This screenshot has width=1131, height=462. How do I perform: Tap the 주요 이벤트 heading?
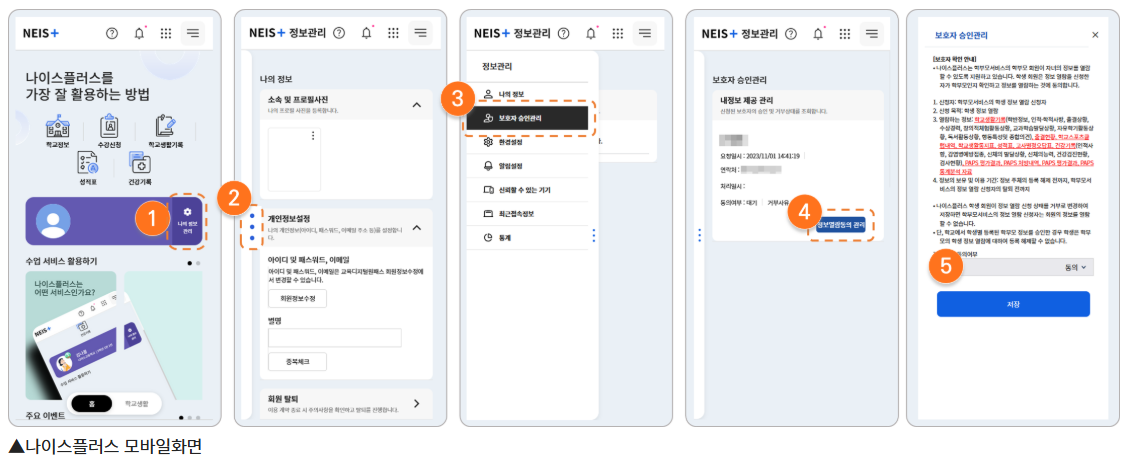tap(45, 417)
